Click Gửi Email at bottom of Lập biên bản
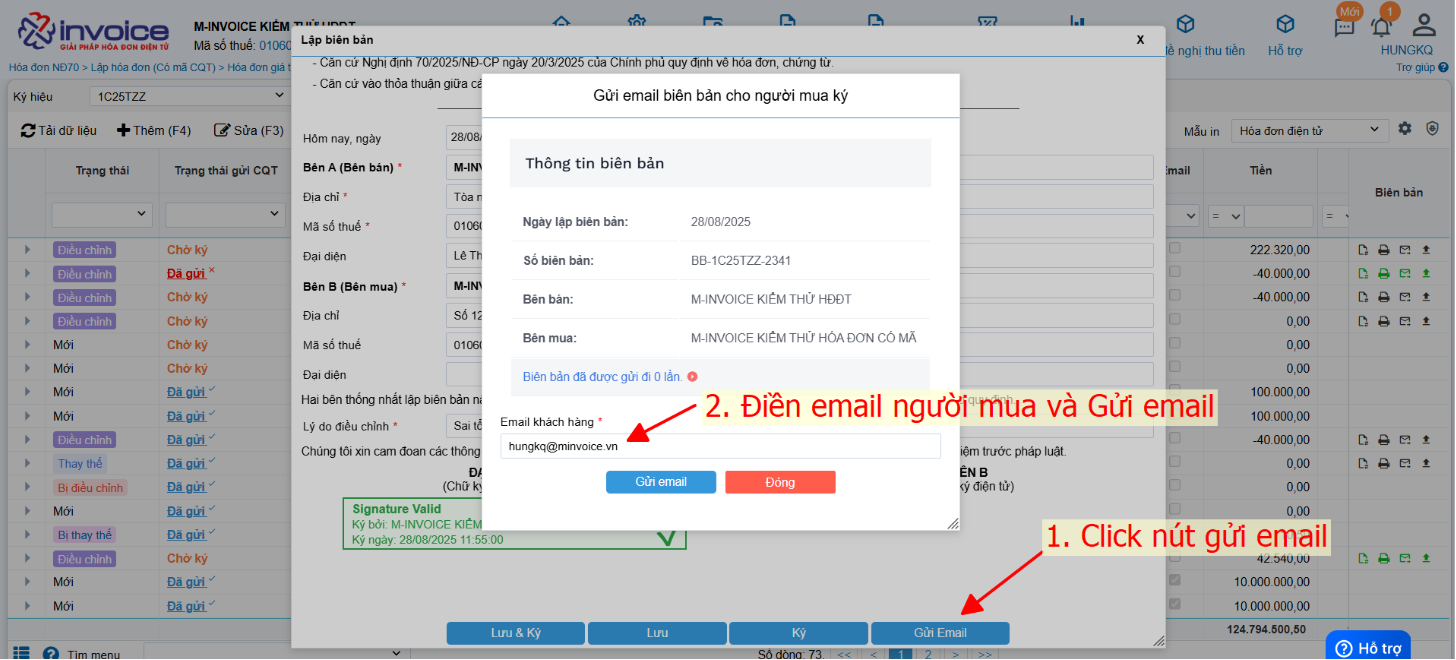The height and width of the screenshot is (660, 1456). tap(940, 633)
